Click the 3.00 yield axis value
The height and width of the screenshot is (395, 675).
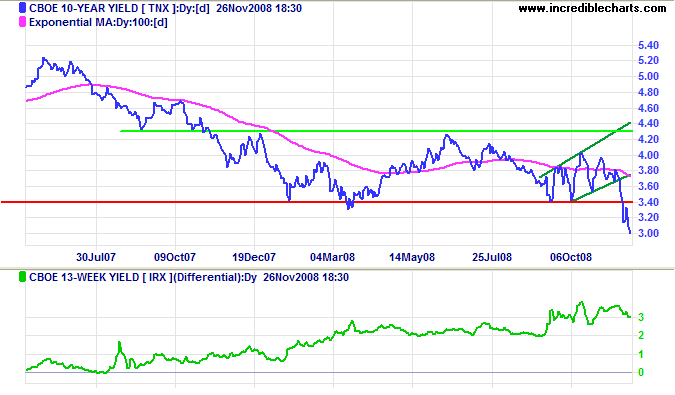648,233
